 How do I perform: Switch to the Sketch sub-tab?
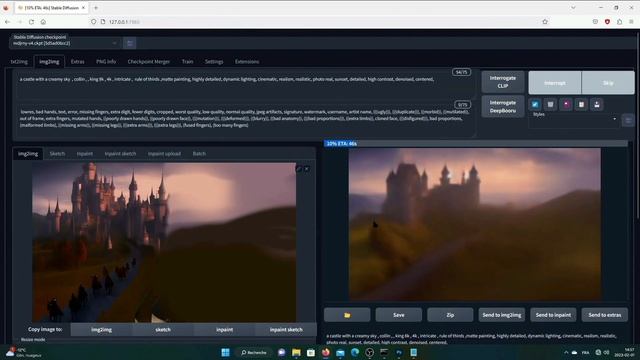[x=57, y=153]
